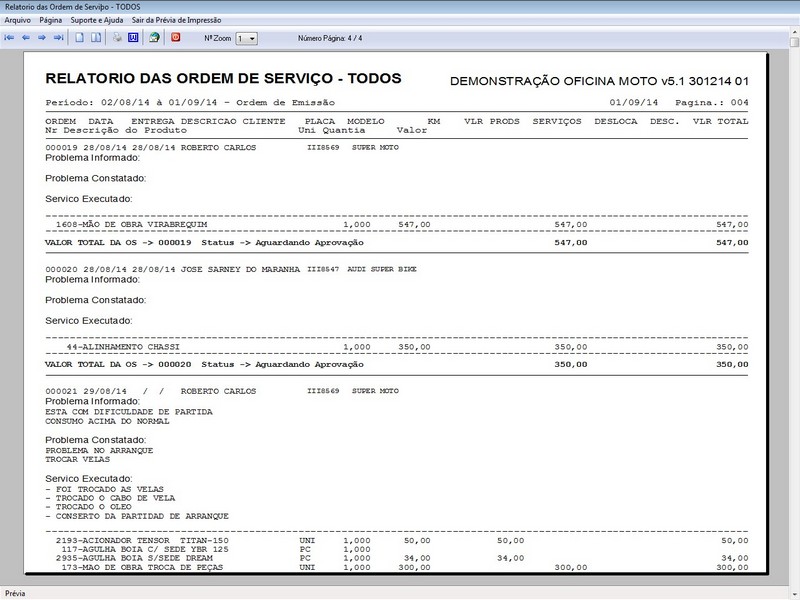Go to the first page arrow

9,38
